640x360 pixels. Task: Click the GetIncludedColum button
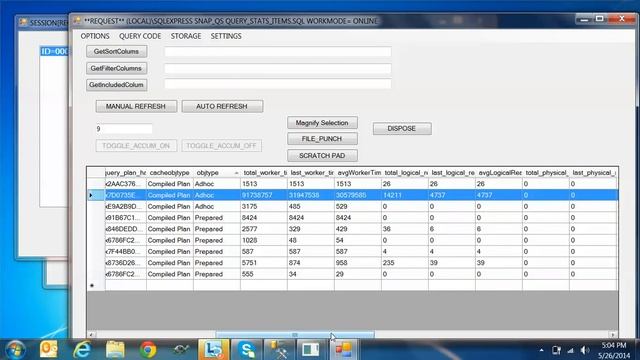point(117,85)
